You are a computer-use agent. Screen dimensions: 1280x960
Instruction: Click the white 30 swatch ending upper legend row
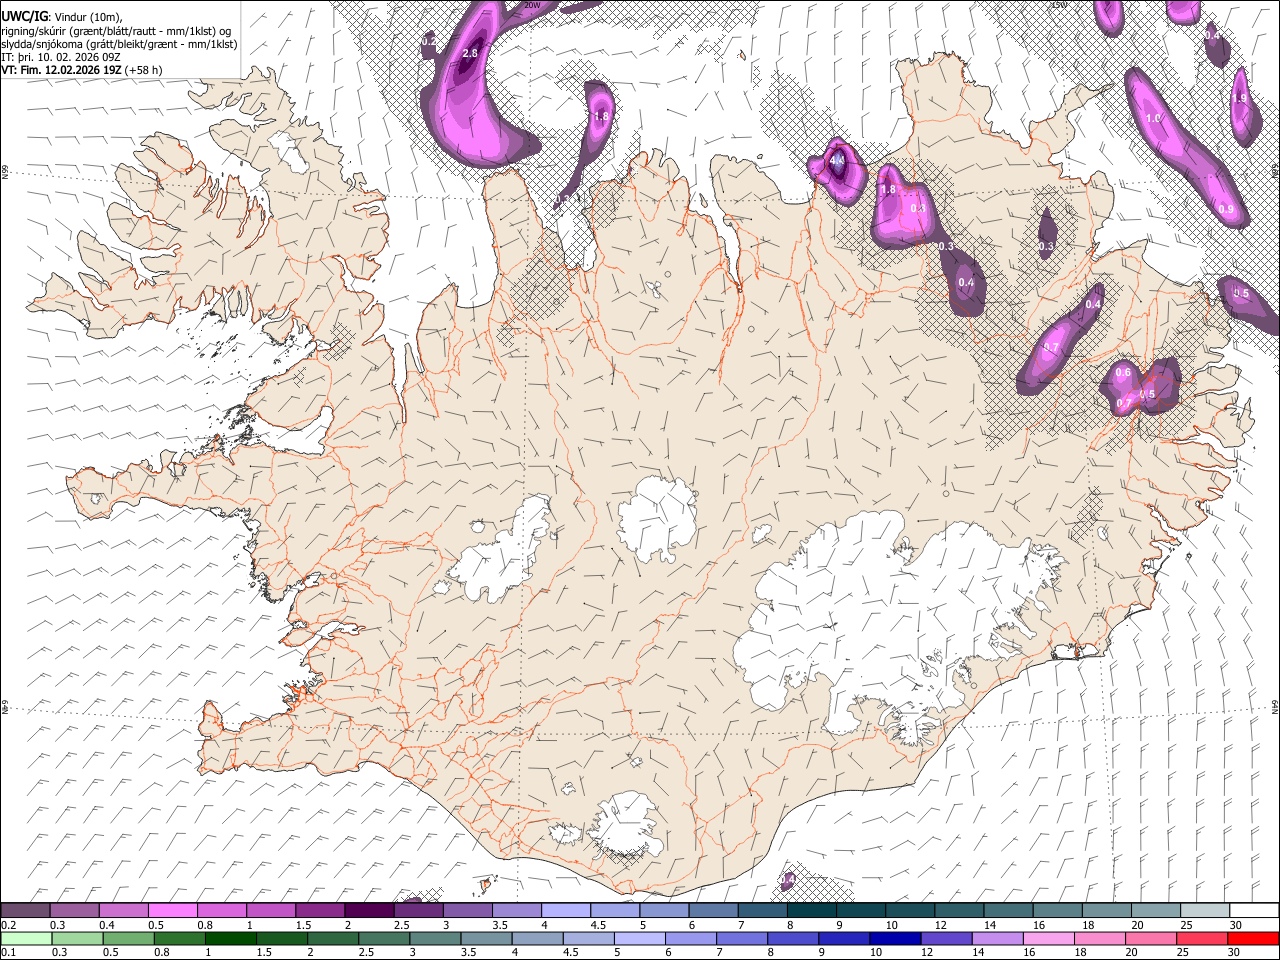click(x=1254, y=911)
